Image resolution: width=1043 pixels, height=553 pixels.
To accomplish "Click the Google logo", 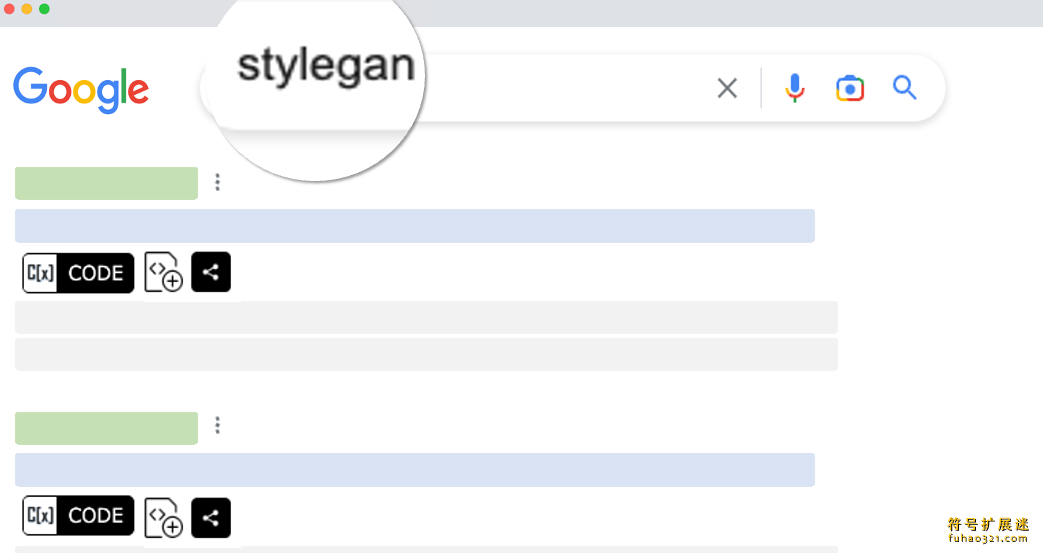I will point(81,90).
